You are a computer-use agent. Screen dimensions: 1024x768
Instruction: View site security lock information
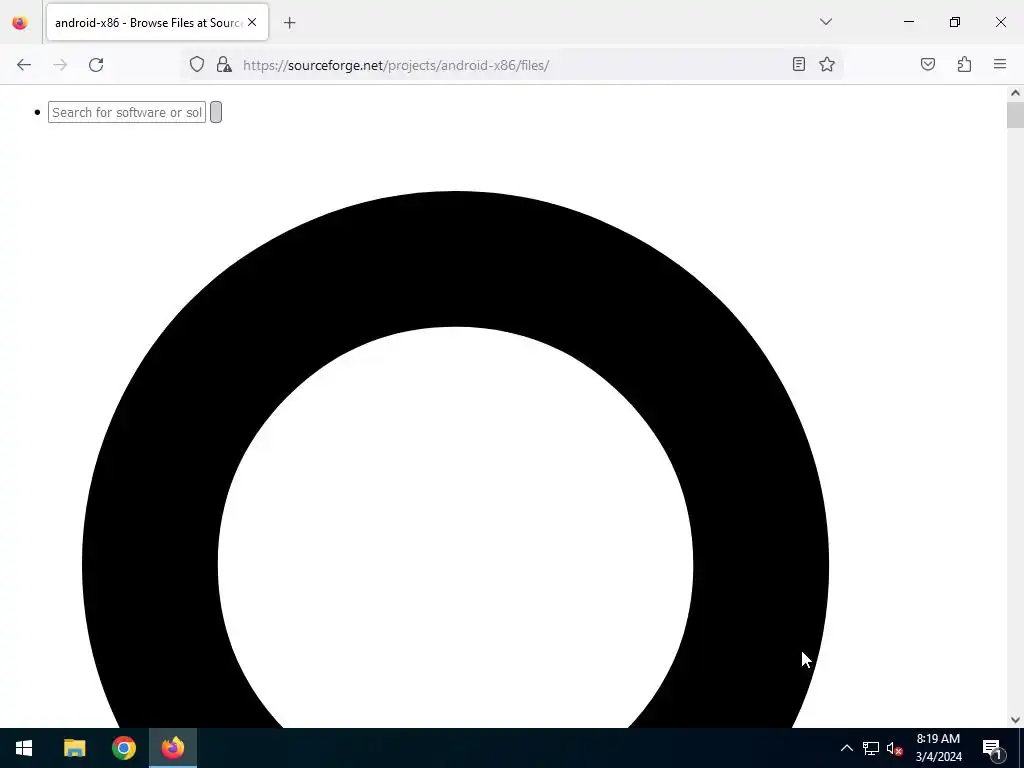point(224,64)
